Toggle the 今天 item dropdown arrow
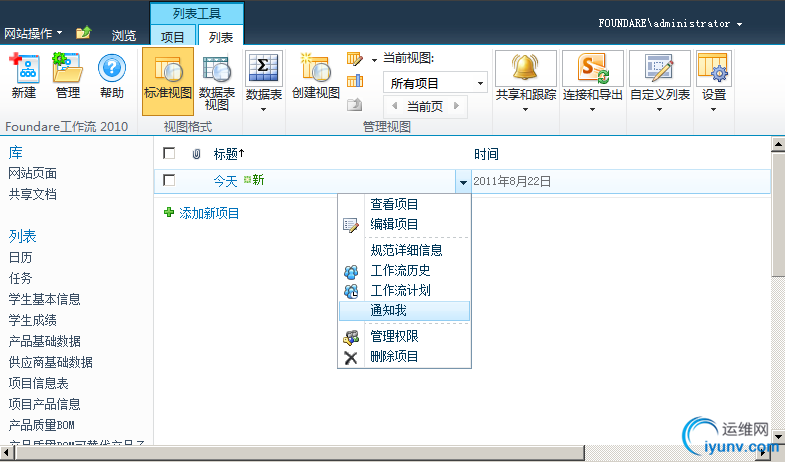Viewport: 785px width, 463px height. 463,182
